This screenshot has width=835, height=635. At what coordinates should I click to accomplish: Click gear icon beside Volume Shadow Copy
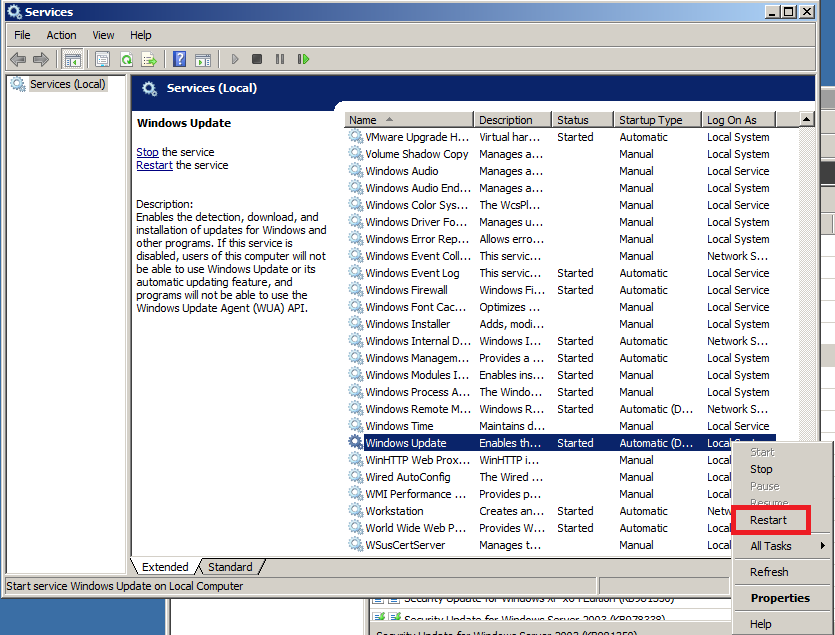point(355,153)
